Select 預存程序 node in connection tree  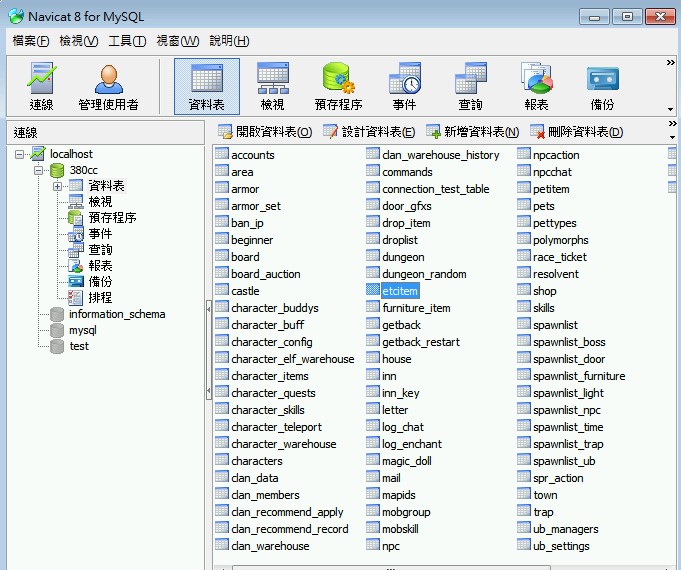coord(112,218)
